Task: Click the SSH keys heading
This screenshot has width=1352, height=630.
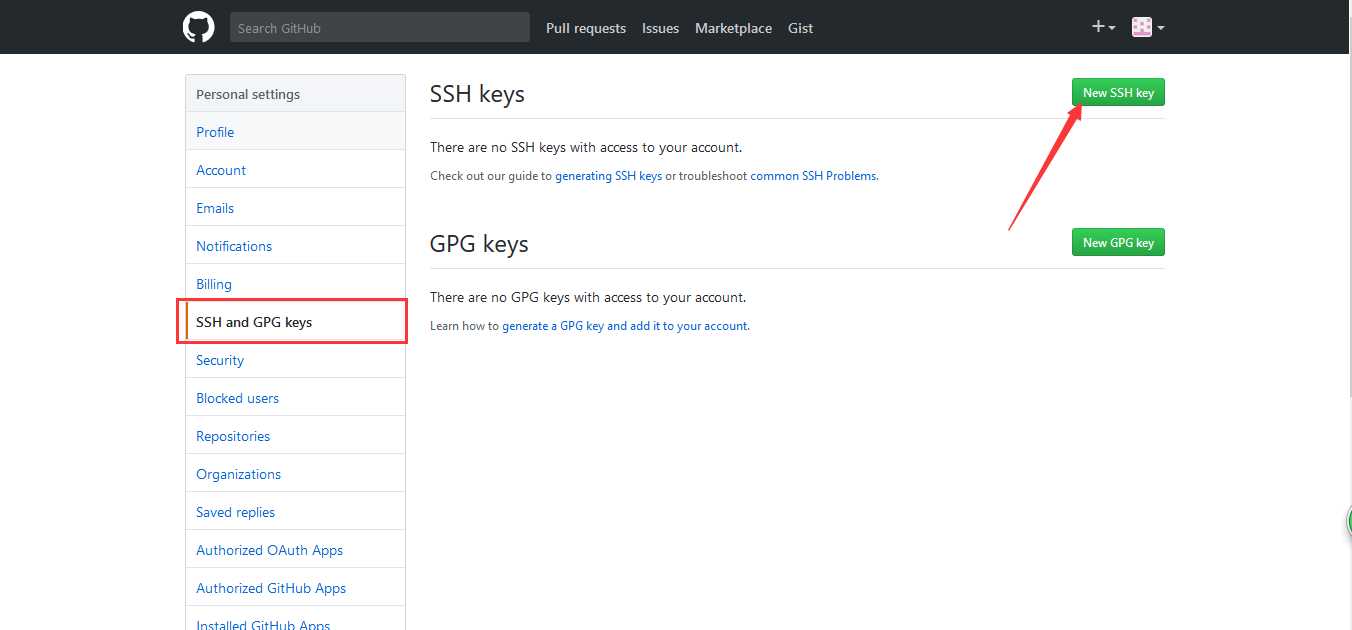Action: click(477, 94)
